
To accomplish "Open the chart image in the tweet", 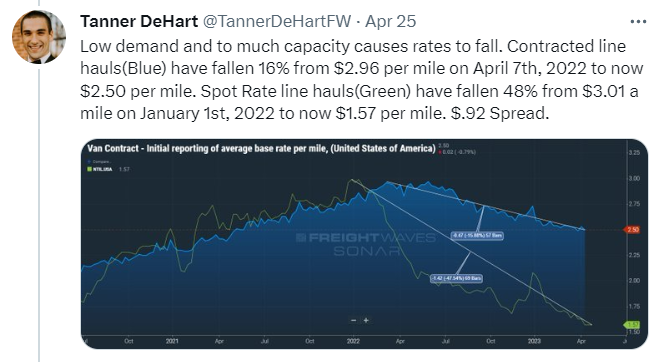I will [364, 244].
